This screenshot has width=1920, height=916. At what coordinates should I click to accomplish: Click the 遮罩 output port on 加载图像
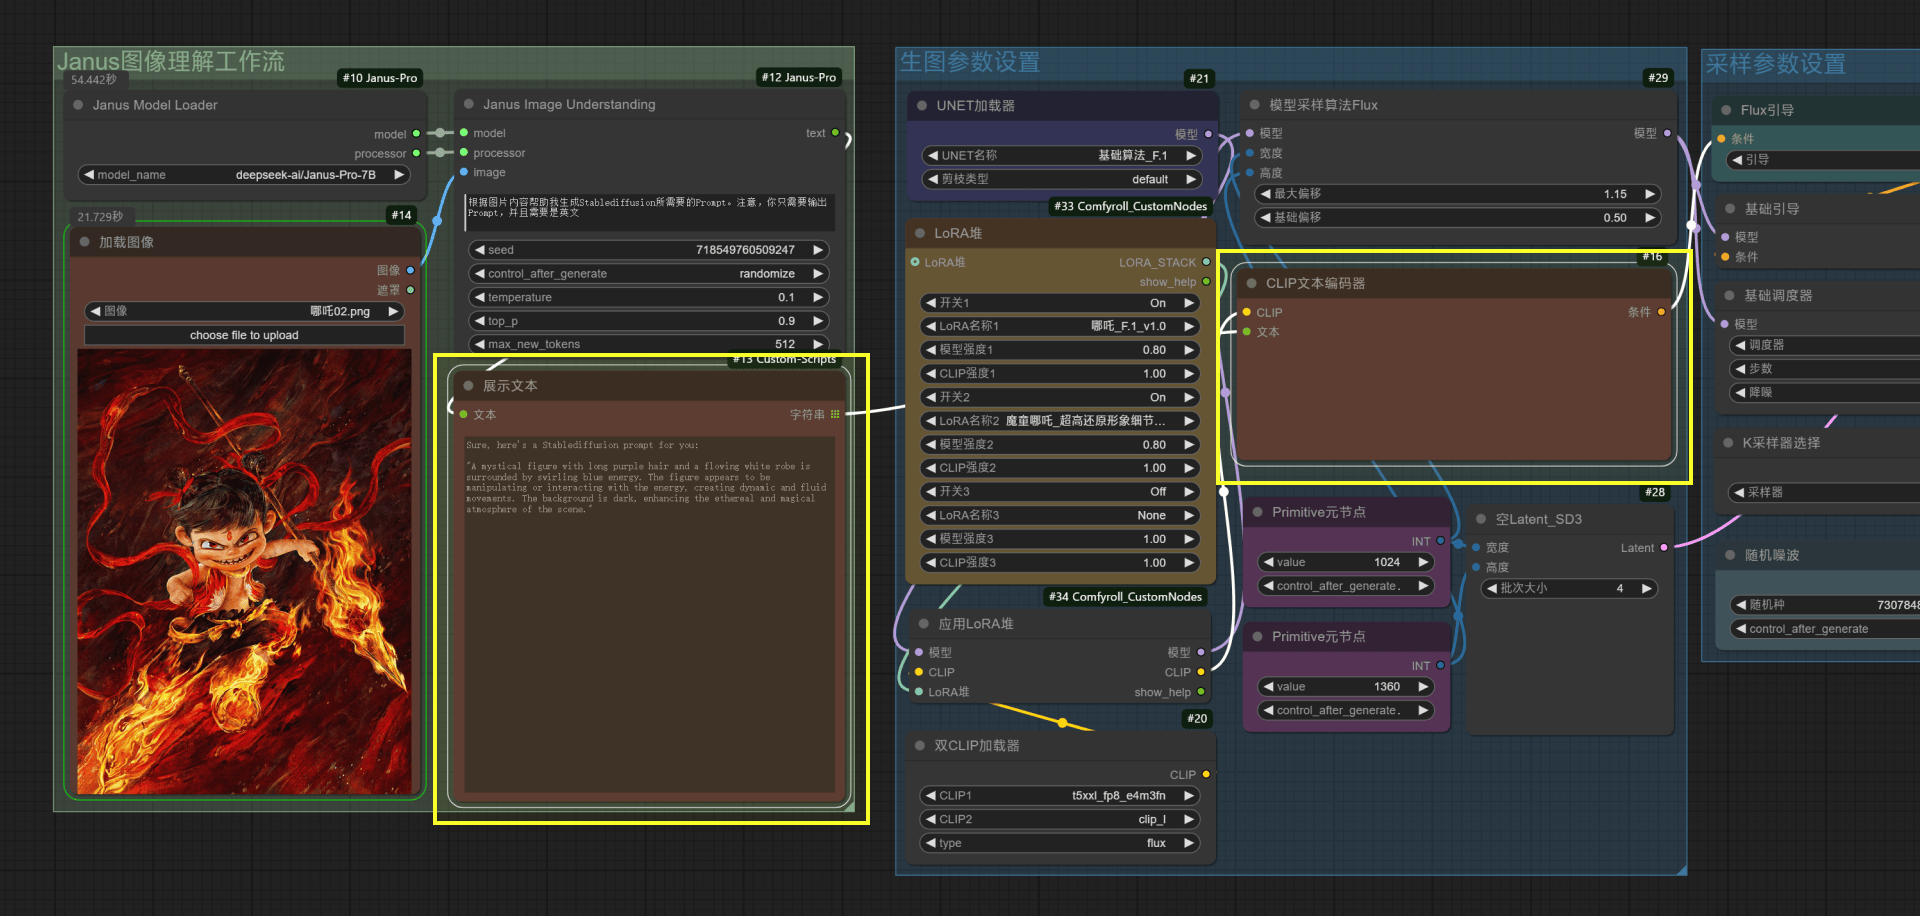pos(410,290)
